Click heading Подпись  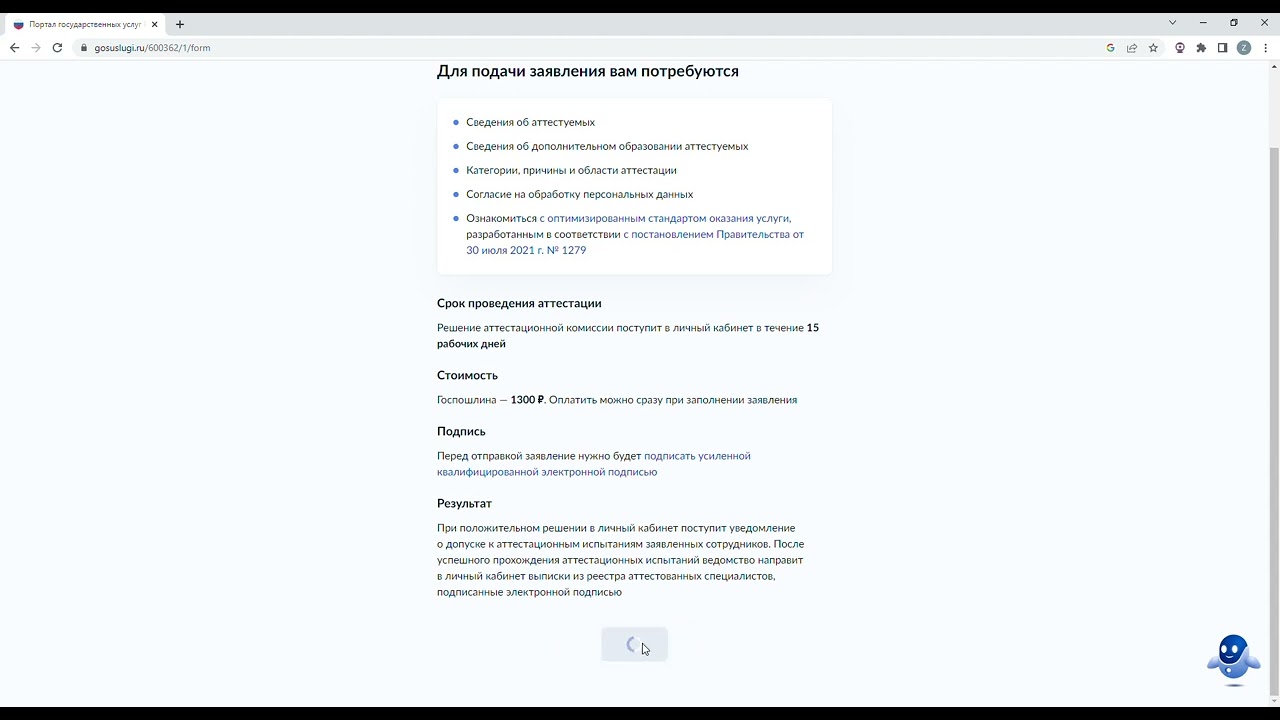point(461,431)
